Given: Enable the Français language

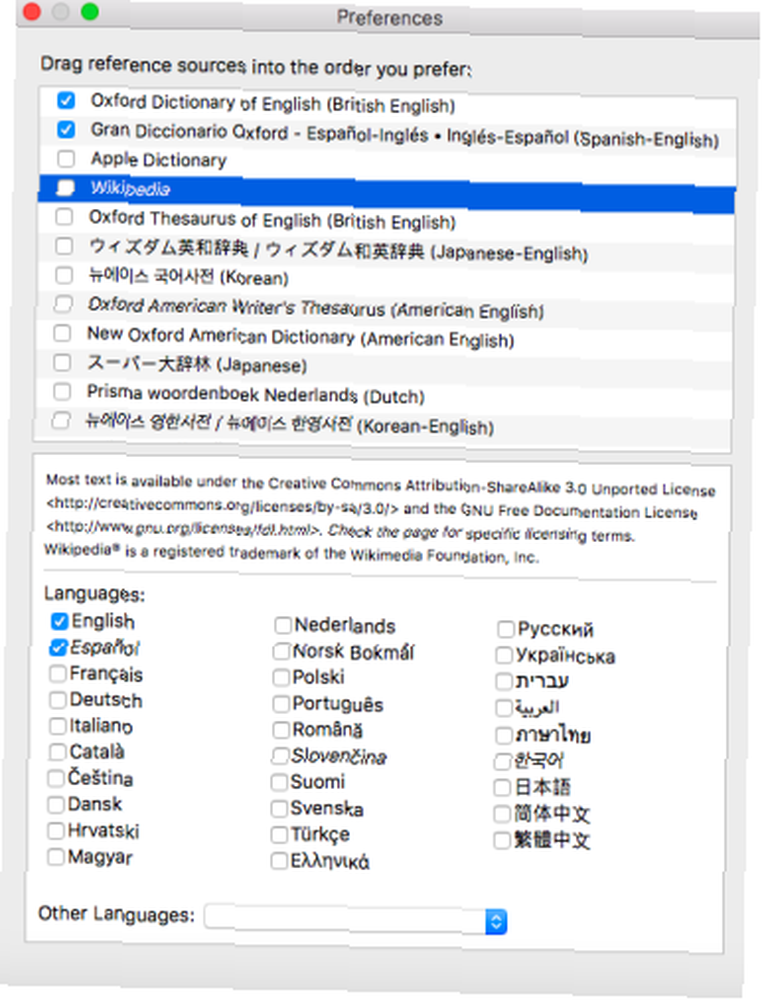Looking at the screenshot, I should 58,673.
